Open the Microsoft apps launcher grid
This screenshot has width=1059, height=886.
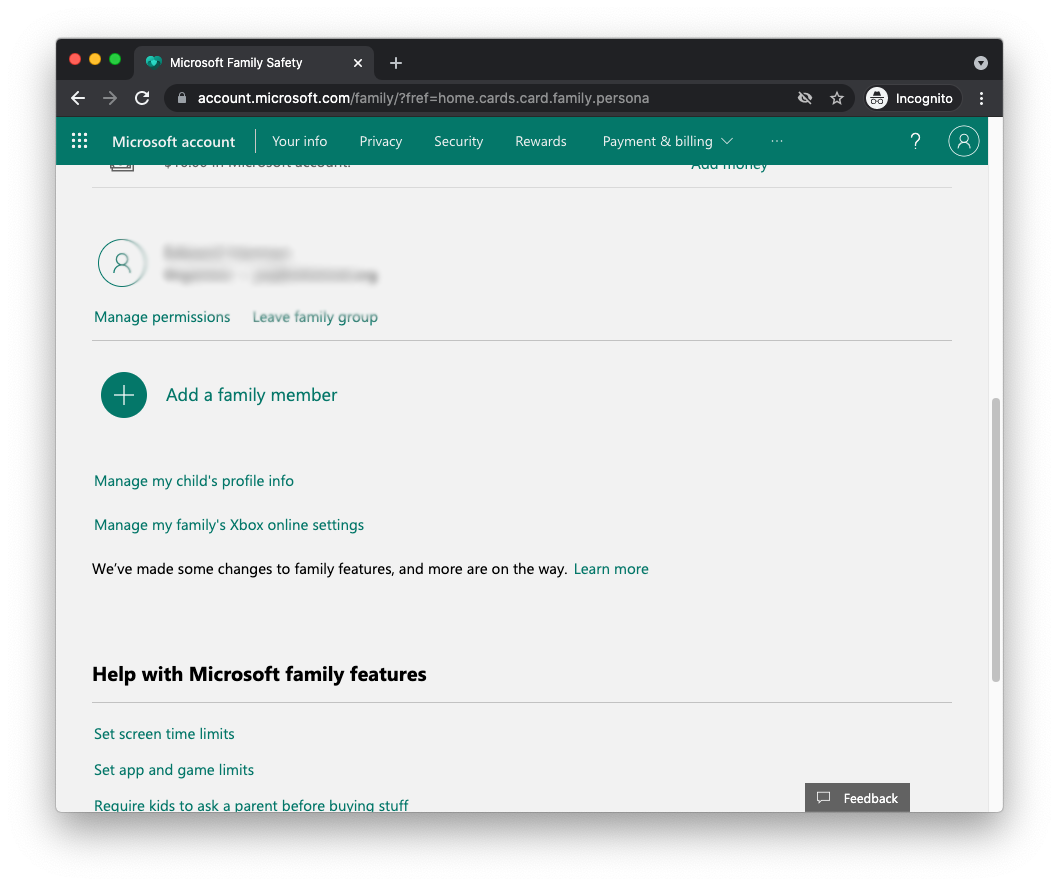[79, 141]
